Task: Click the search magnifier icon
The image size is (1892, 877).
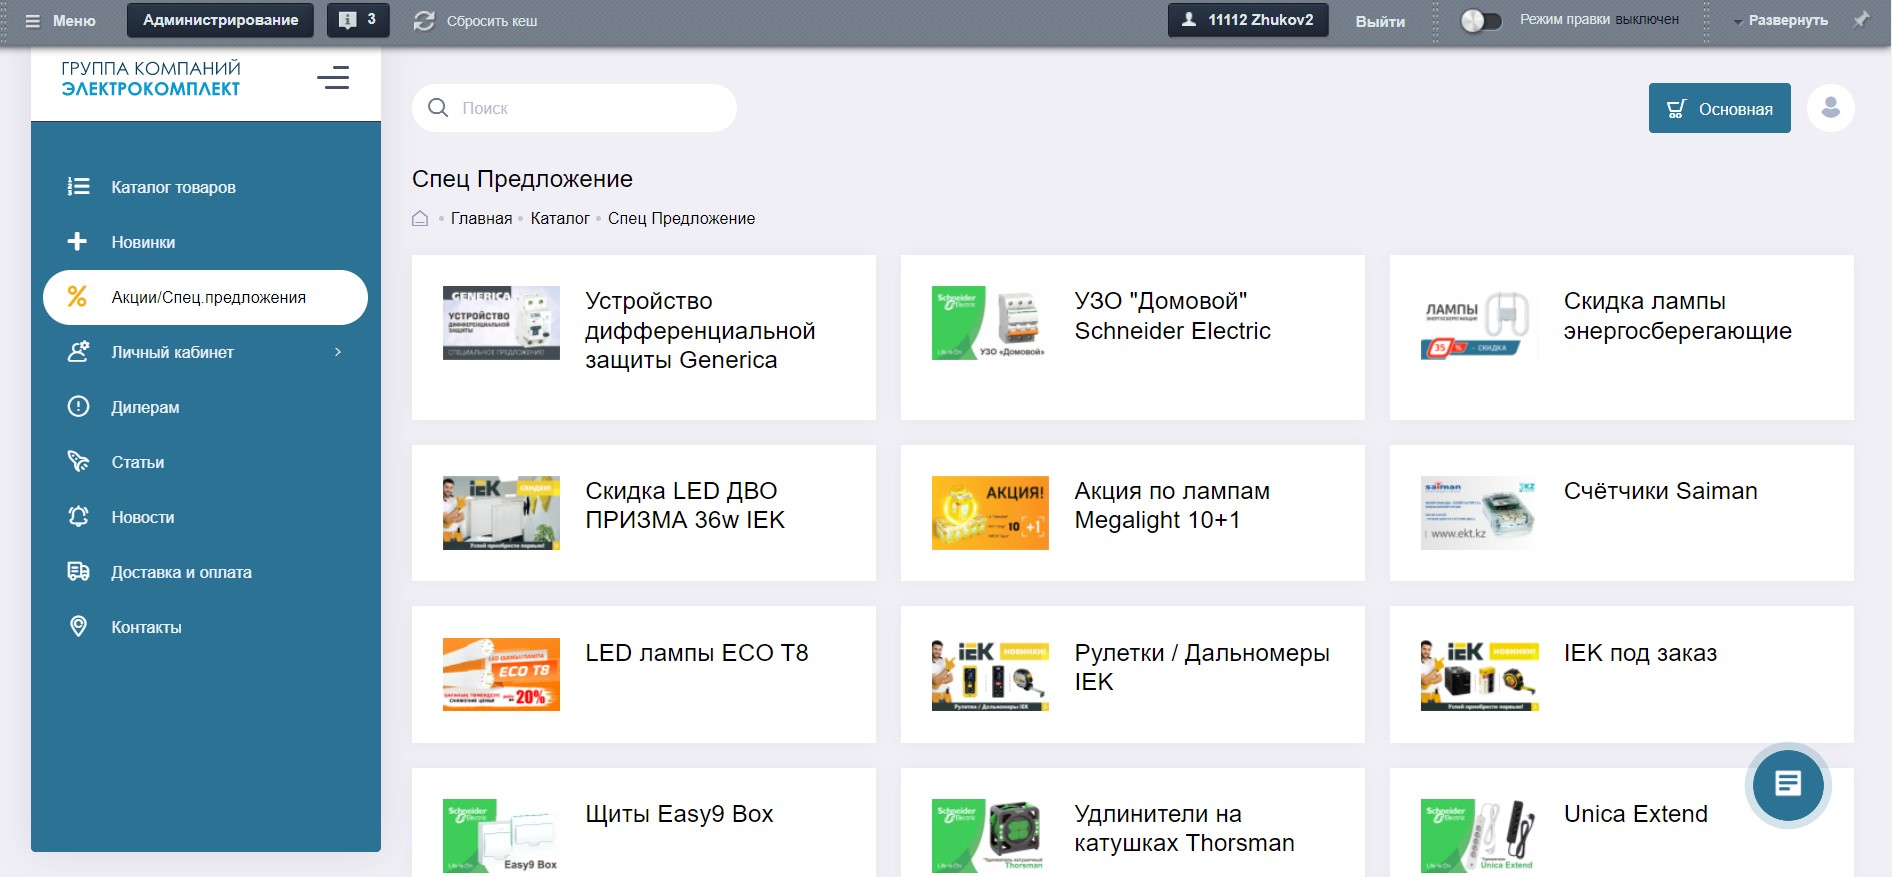Action: (x=438, y=108)
